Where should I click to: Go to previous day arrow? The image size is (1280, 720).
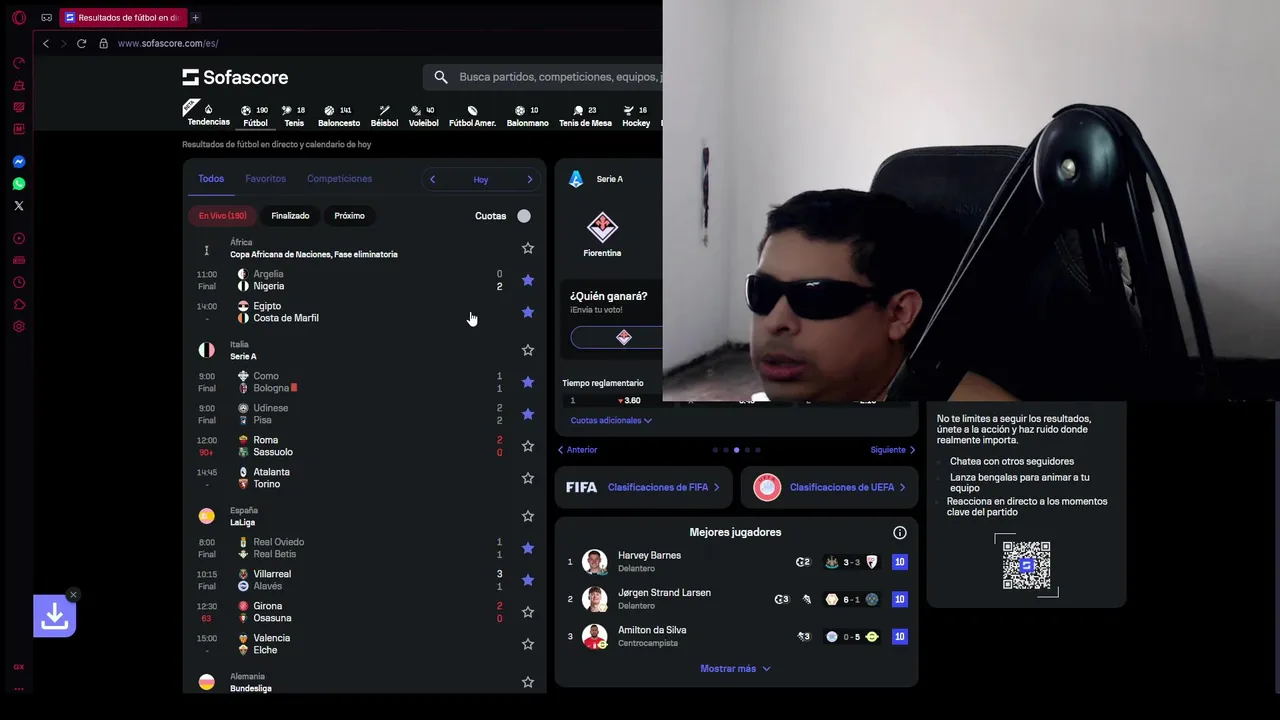[432, 179]
